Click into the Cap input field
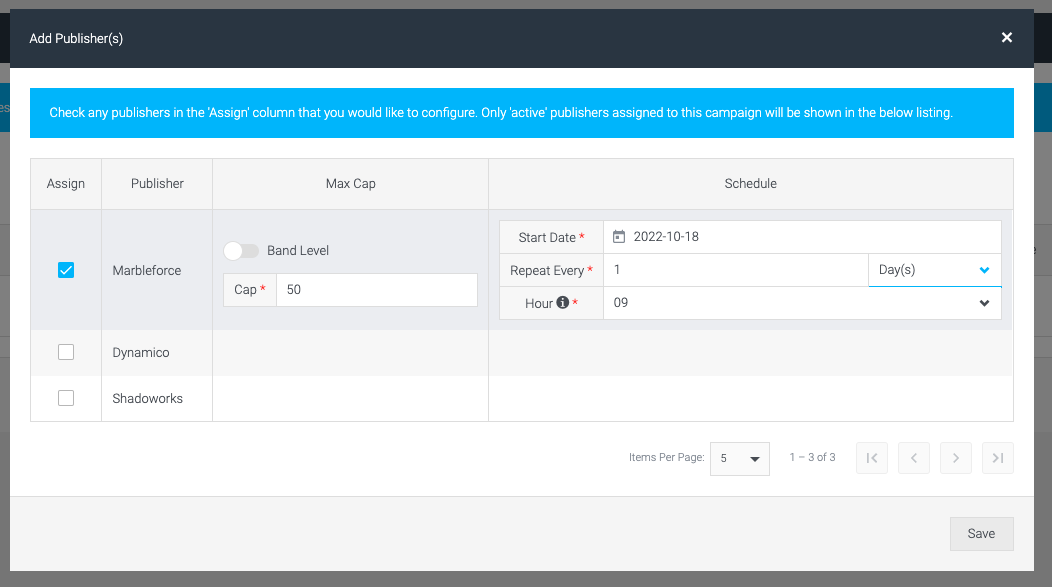The width and height of the screenshot is (1052, 587). 376,290
